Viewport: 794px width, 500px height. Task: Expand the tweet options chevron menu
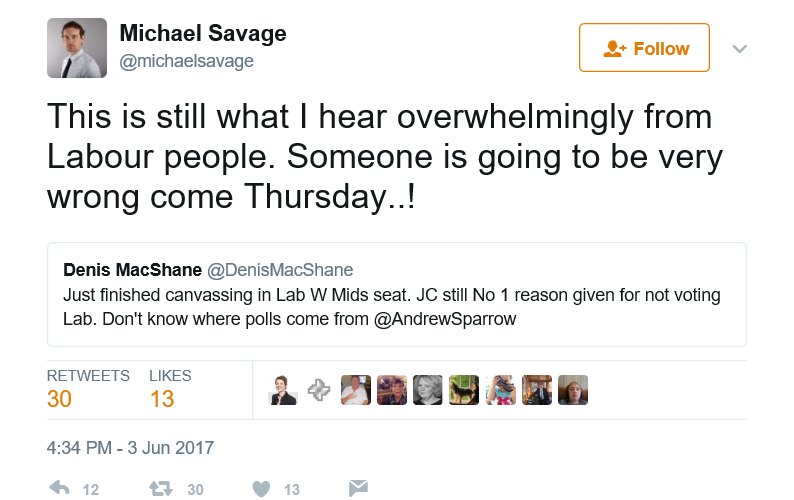[740, 48]
